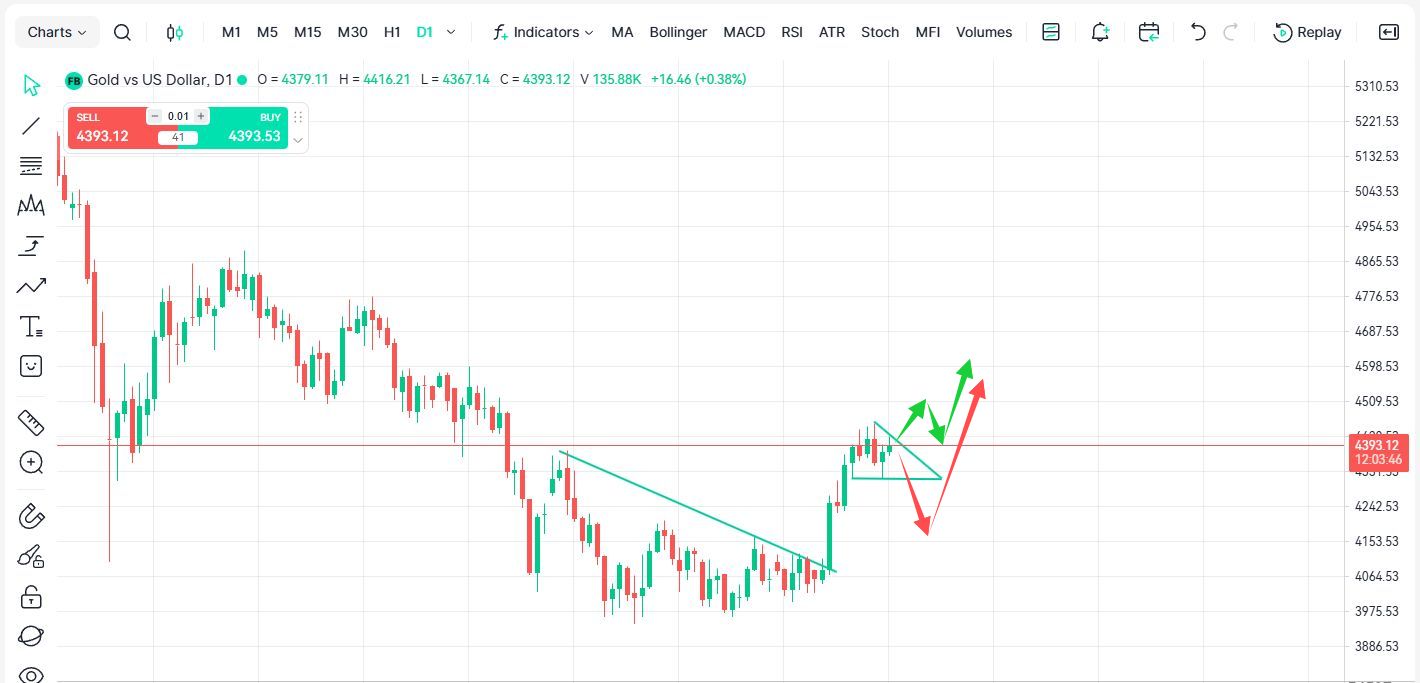The width and height of the screenshot is (1420, 683).
Task: Open the chart templates layout icon
Action: click(x=1050, y=32)
